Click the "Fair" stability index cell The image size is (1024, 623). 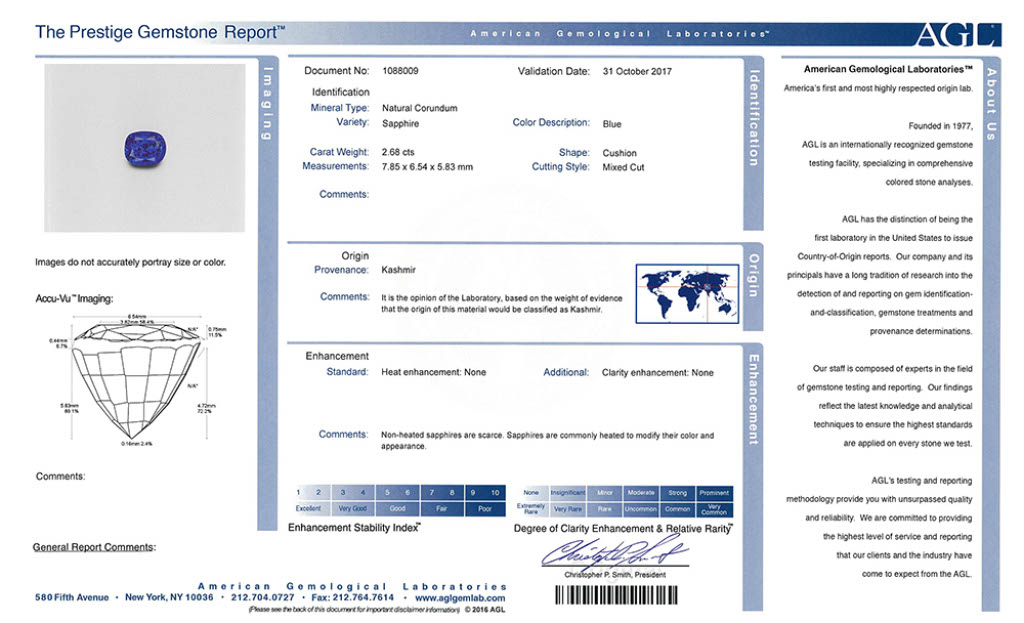442,509
